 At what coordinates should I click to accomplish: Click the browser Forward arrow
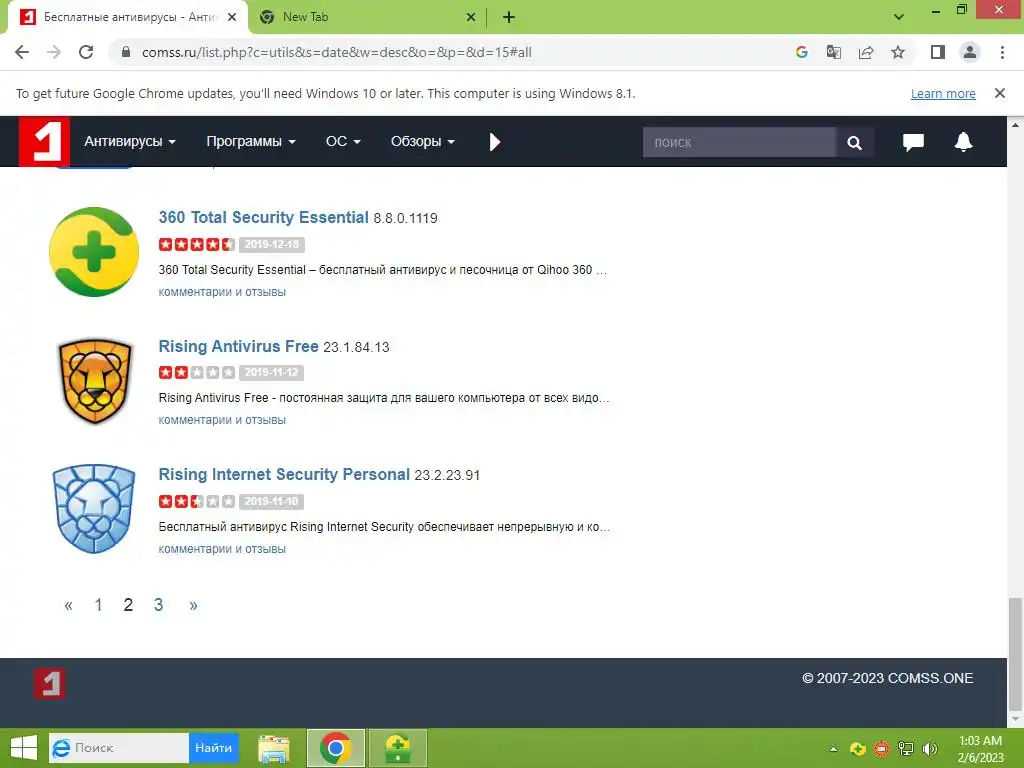click(x=54, y=52)
